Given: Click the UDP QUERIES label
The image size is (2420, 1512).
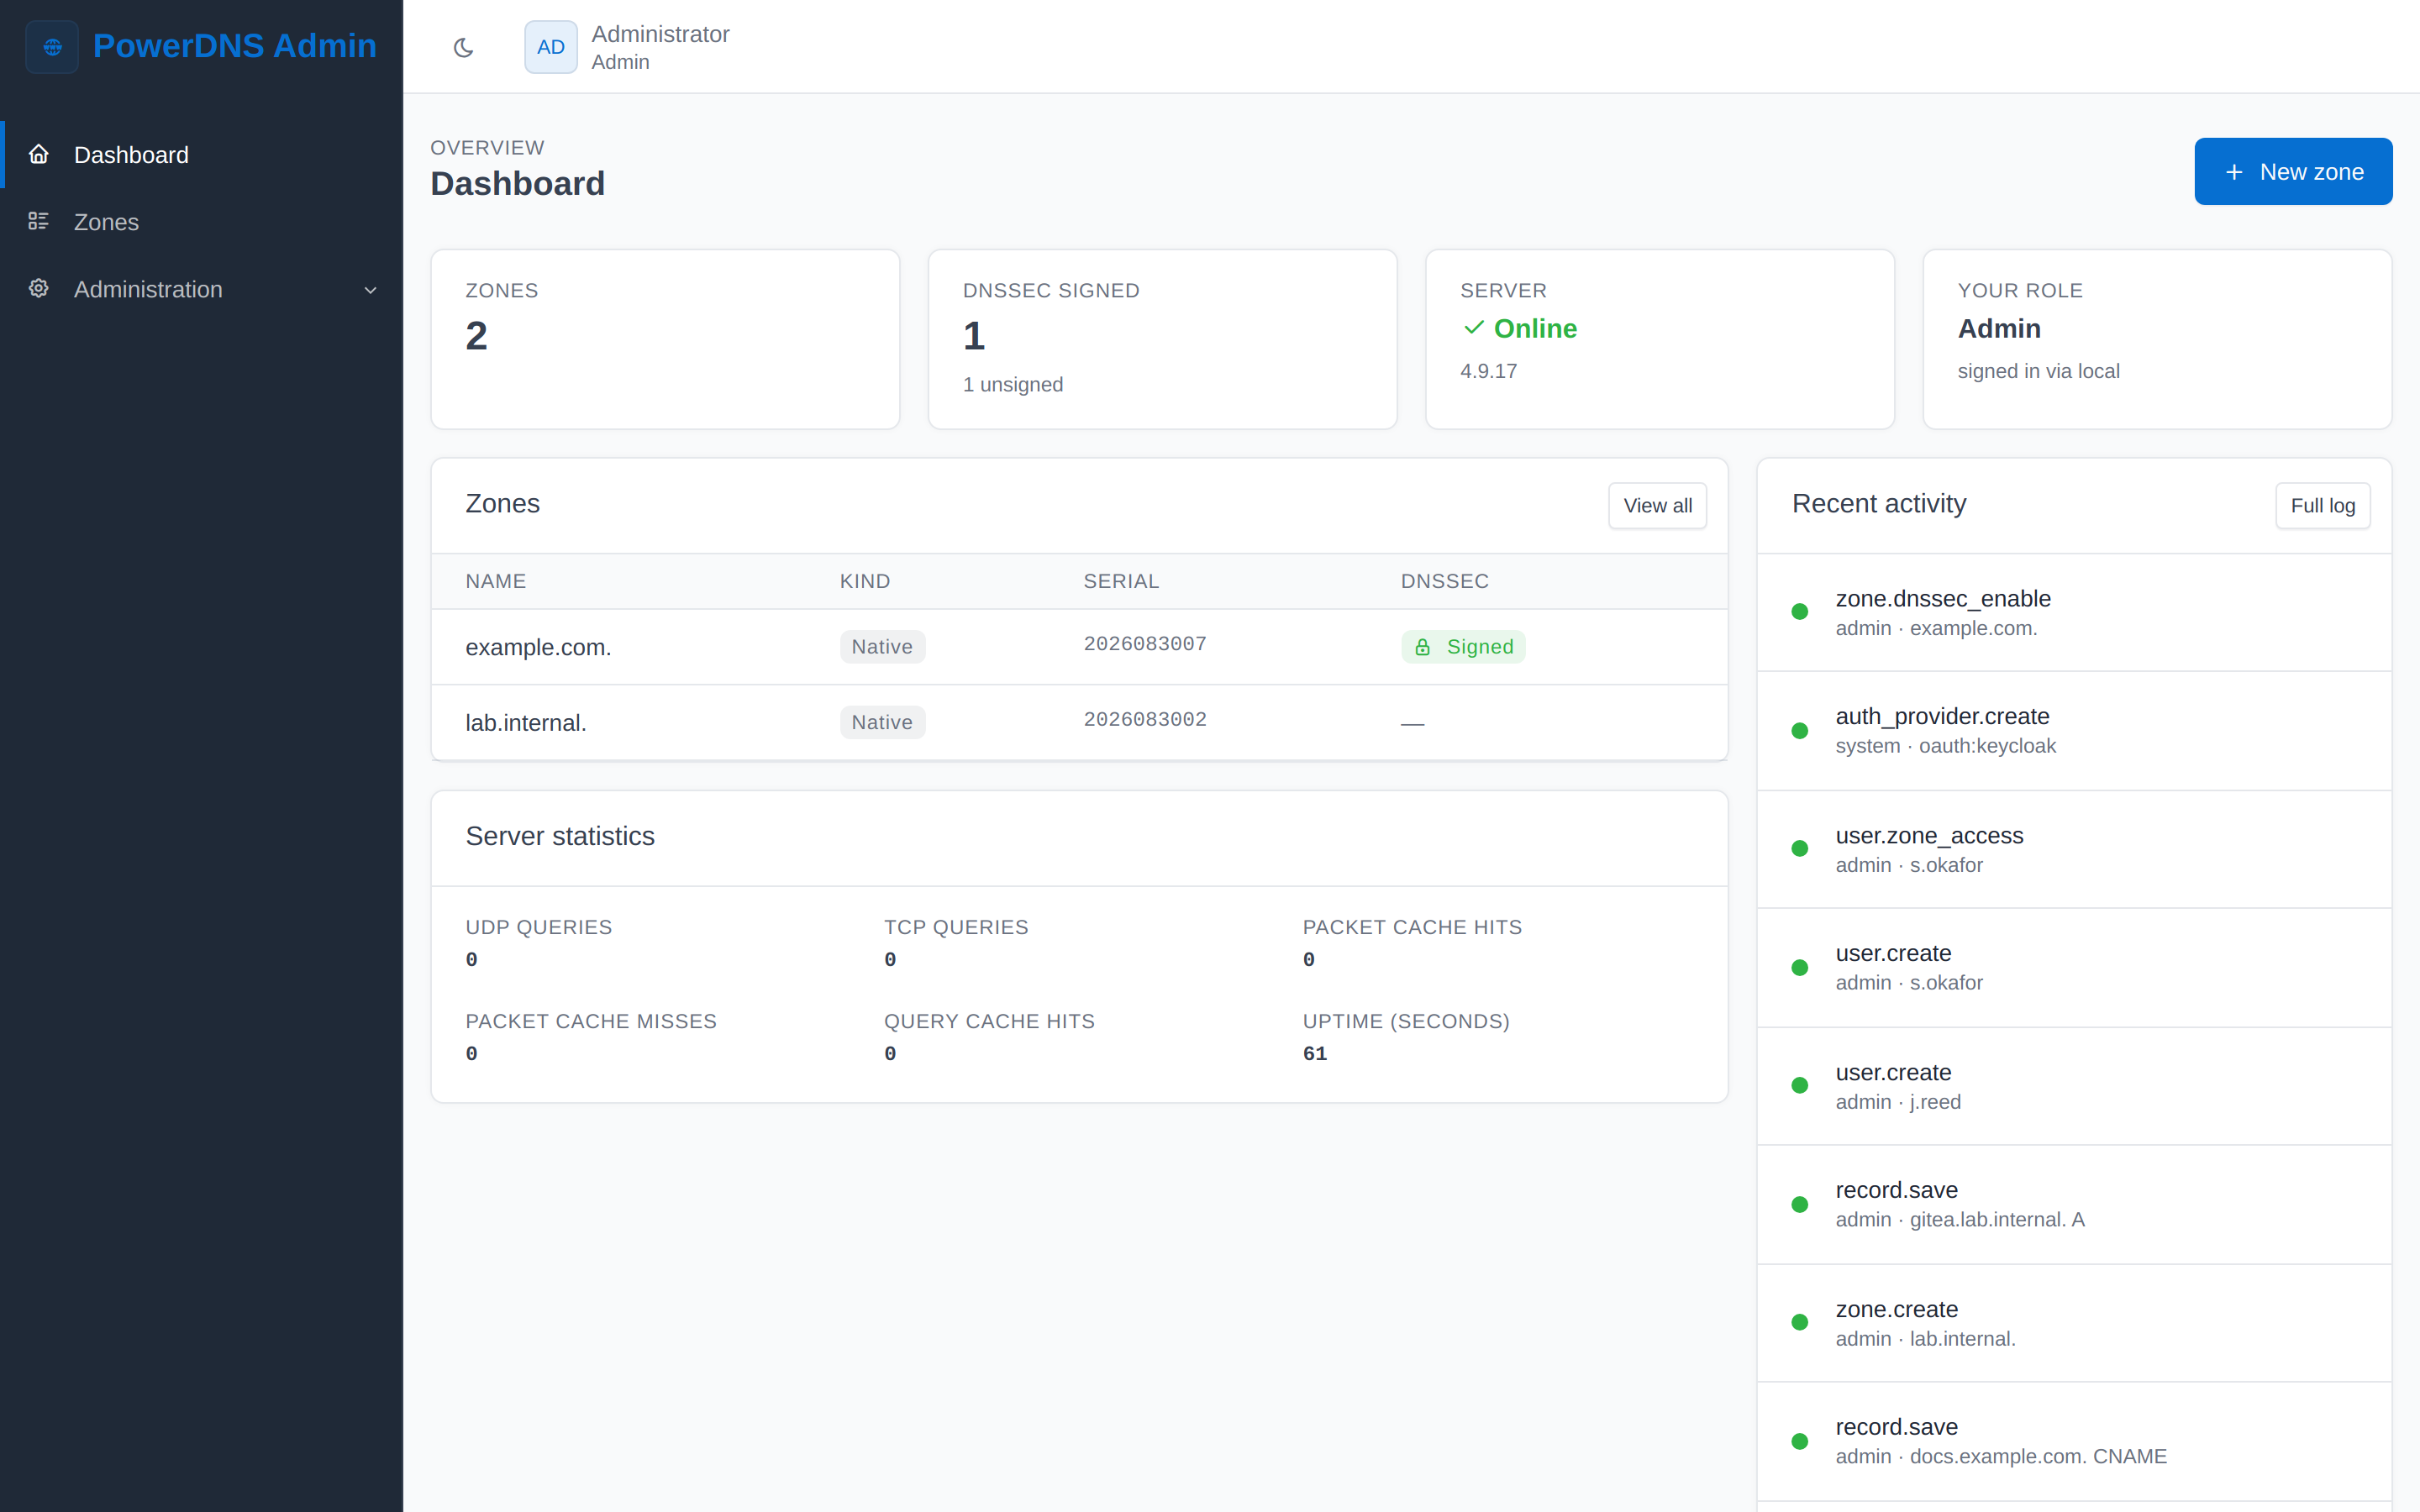Looking at the screenshot, I should [x=539, y=927].
